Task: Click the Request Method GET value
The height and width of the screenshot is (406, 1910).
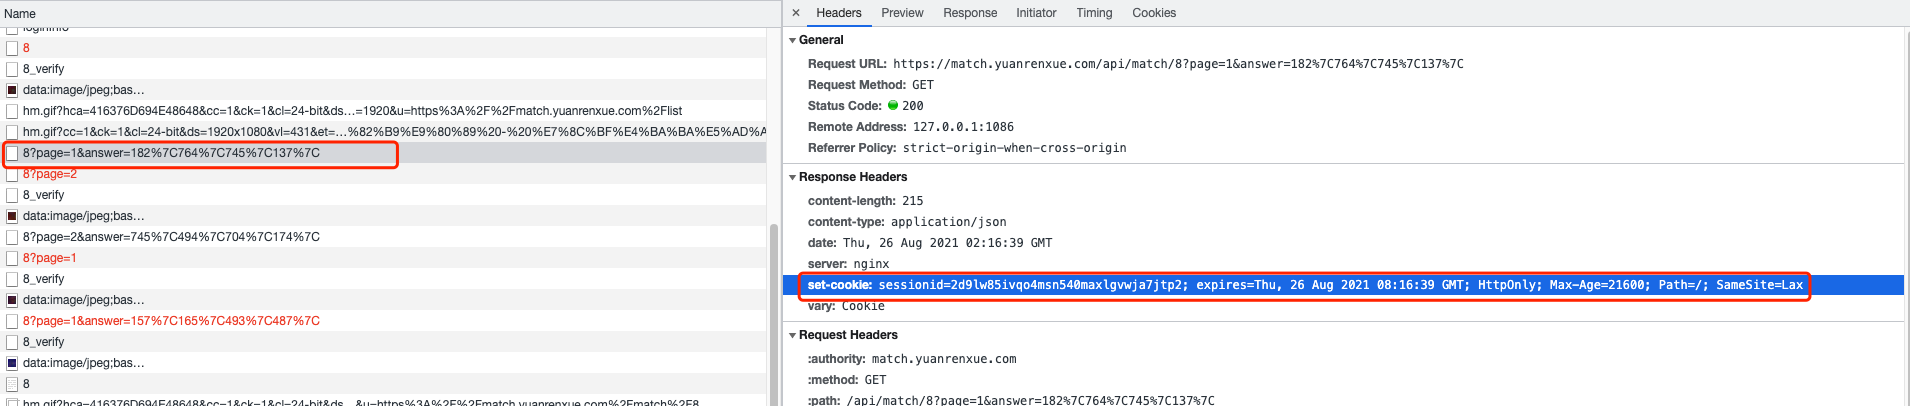Action: pos(923,85)
